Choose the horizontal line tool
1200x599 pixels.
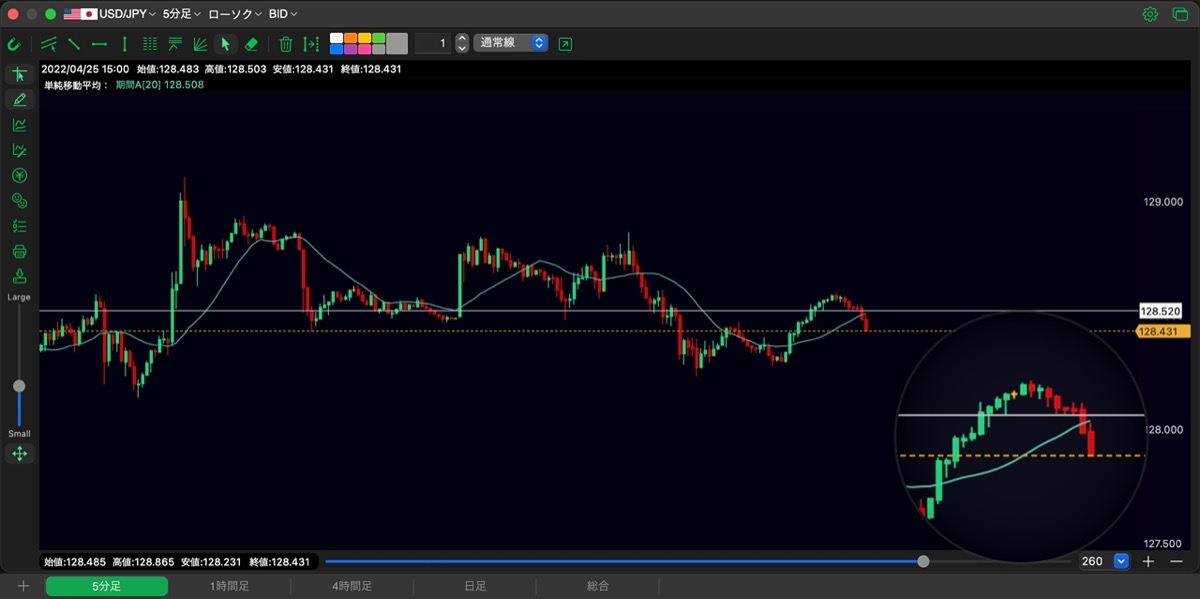99,44
